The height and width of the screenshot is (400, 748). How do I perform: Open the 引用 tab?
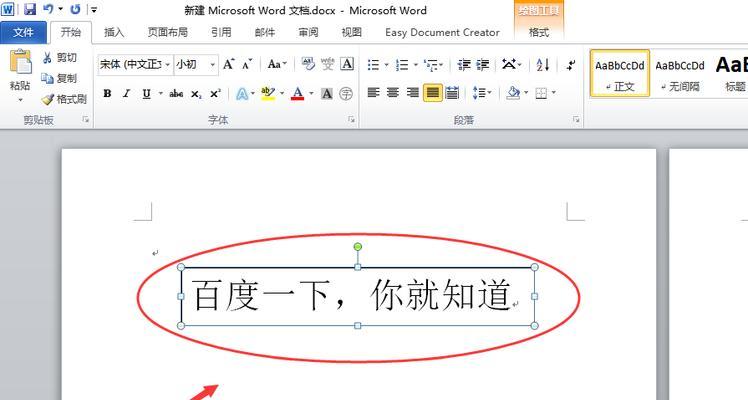(221, 32)
